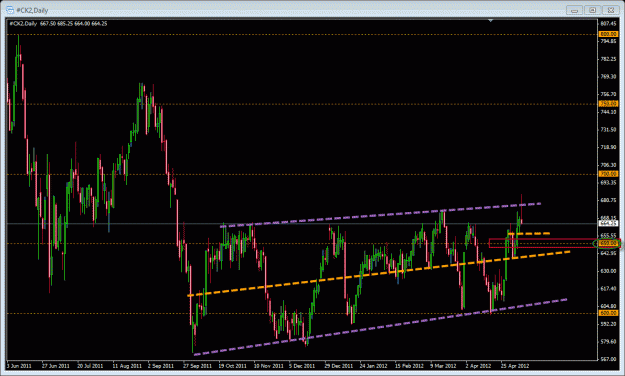The image size is (625, 376).
Task: Click the '25 Apr 2012' date label
Action: [515, 366]
